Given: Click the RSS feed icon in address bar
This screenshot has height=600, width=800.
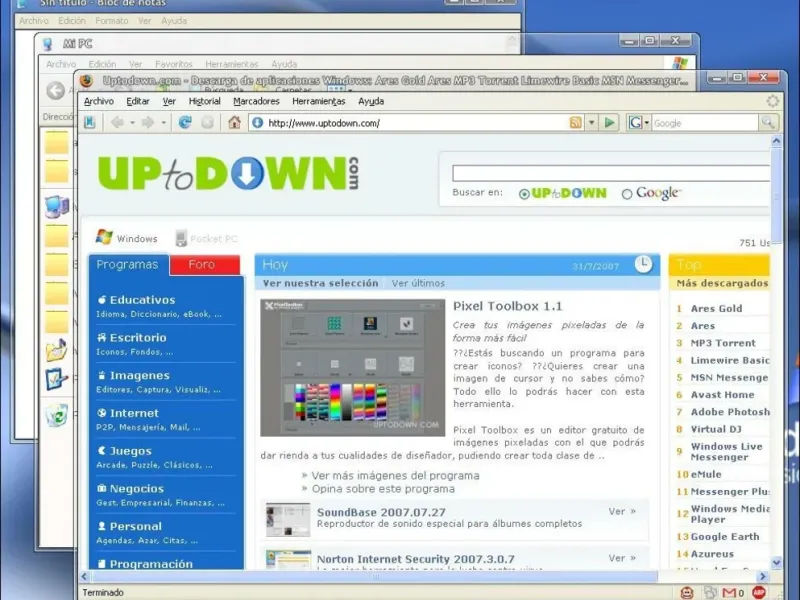Looking at the screenshot, I should click(x=576, y=123).
